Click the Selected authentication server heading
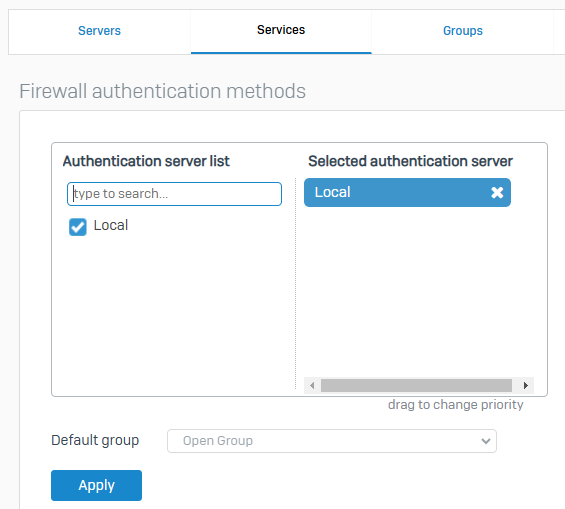Viewport: 565px width, 509px height. [410, 161]
